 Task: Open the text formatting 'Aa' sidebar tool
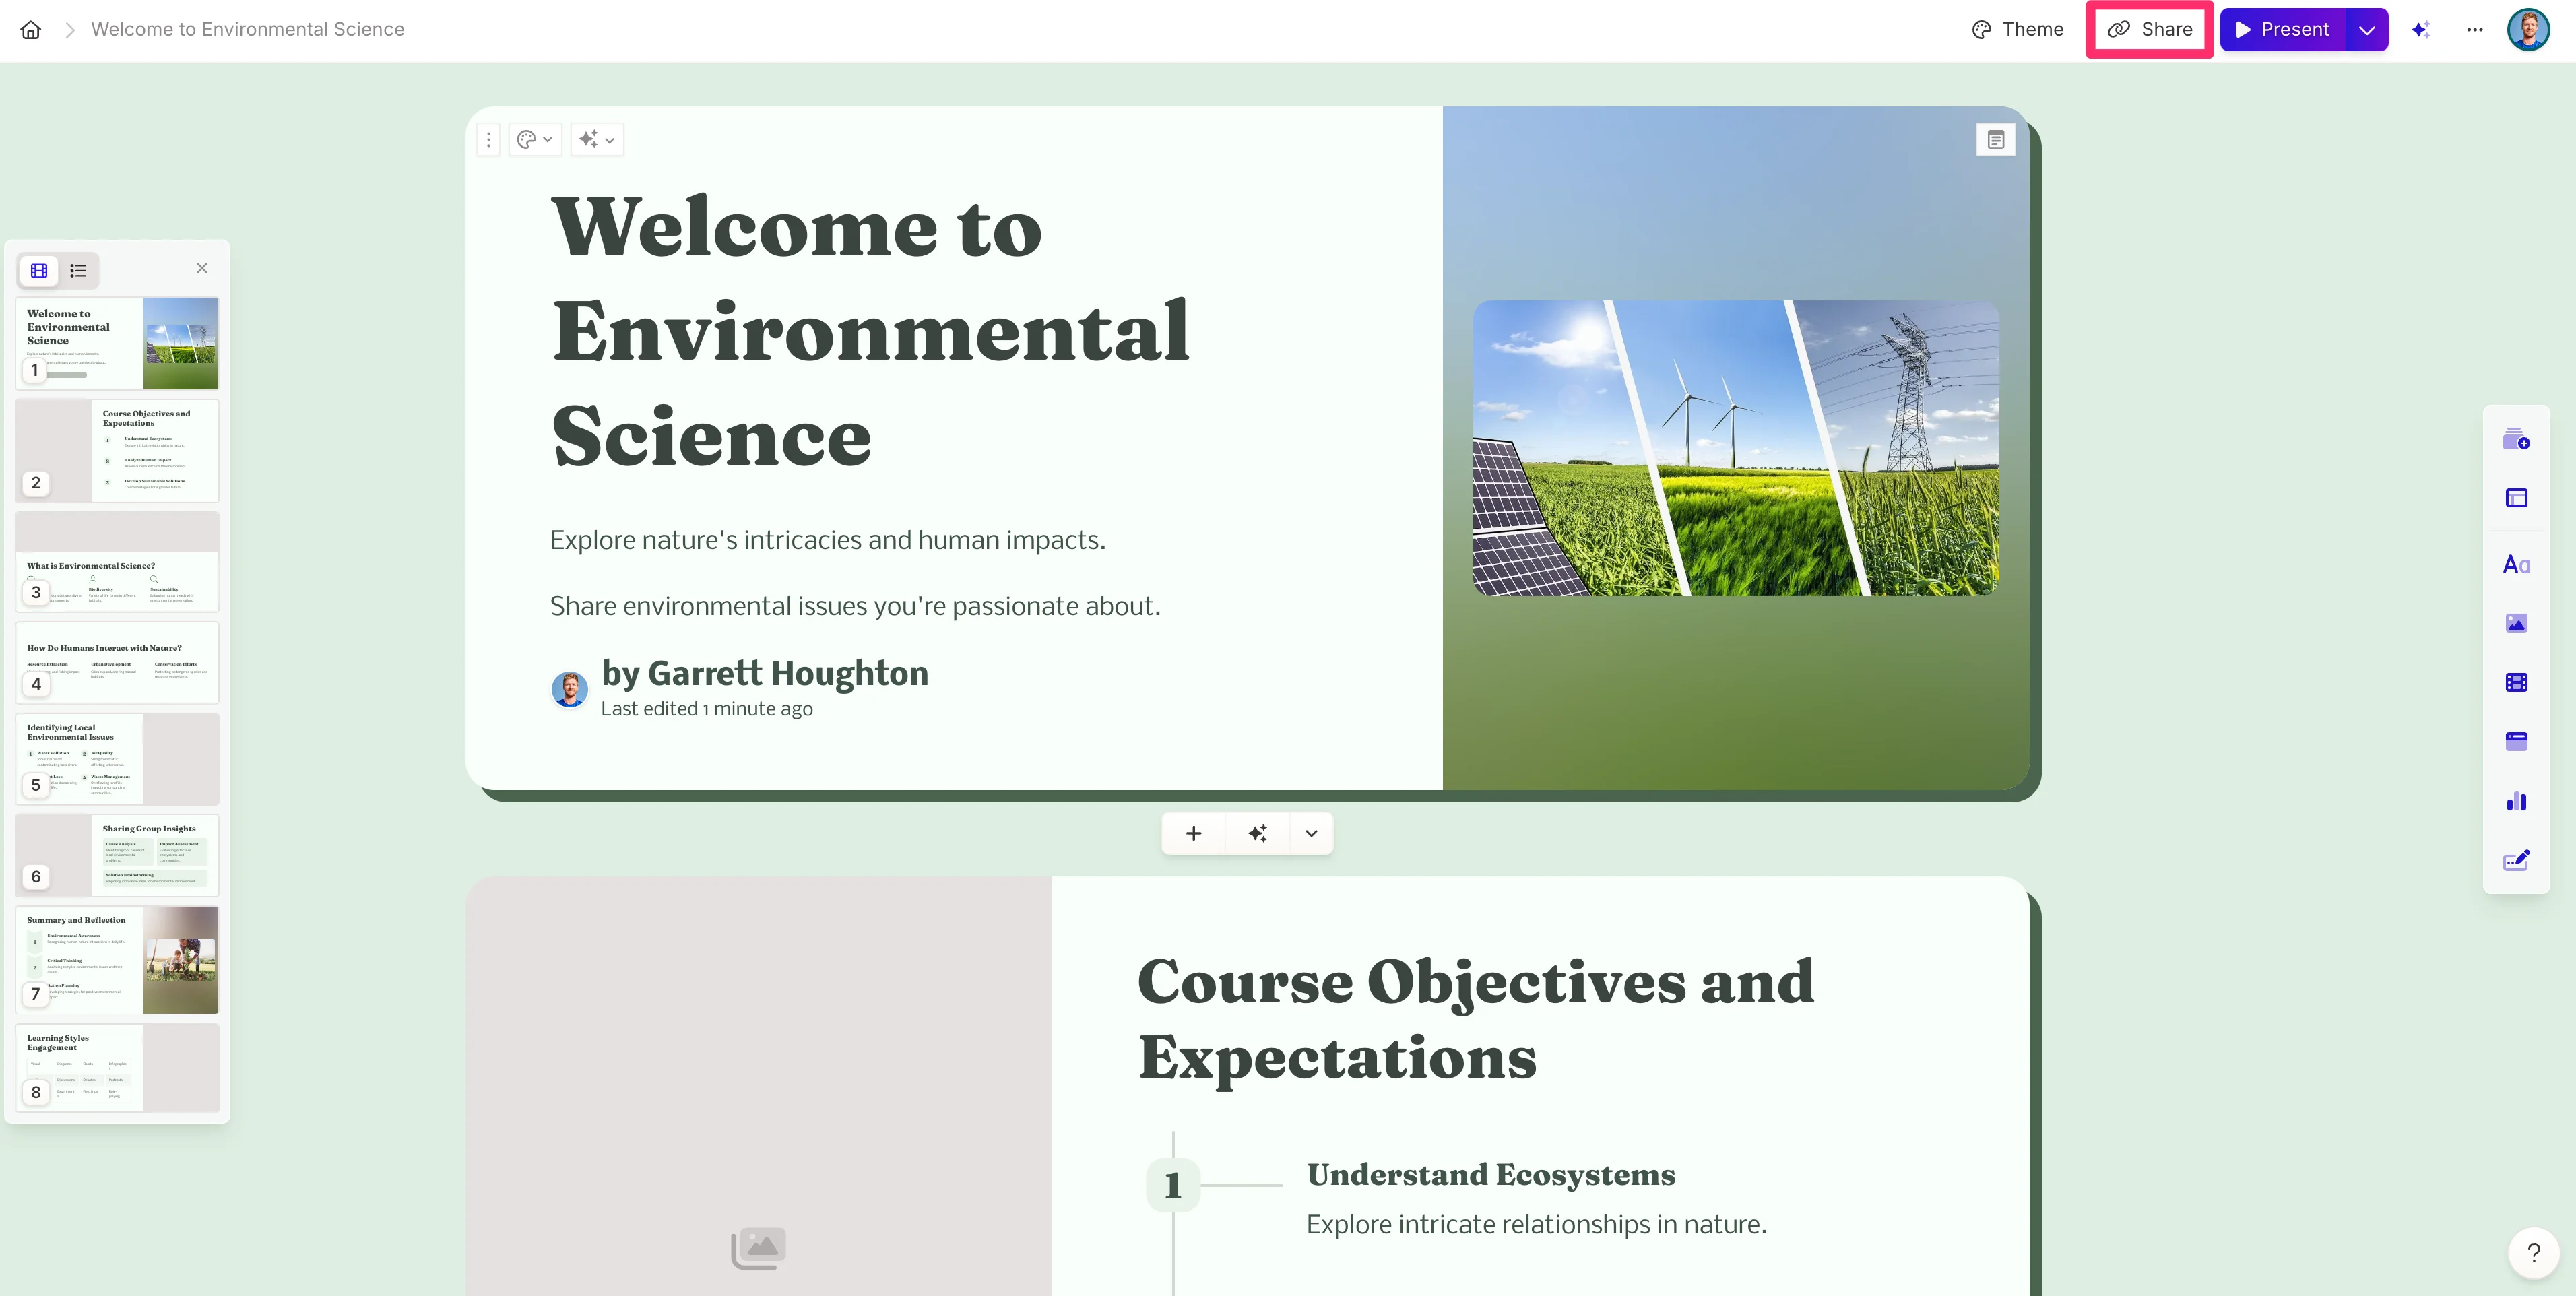coord(2516,565)
